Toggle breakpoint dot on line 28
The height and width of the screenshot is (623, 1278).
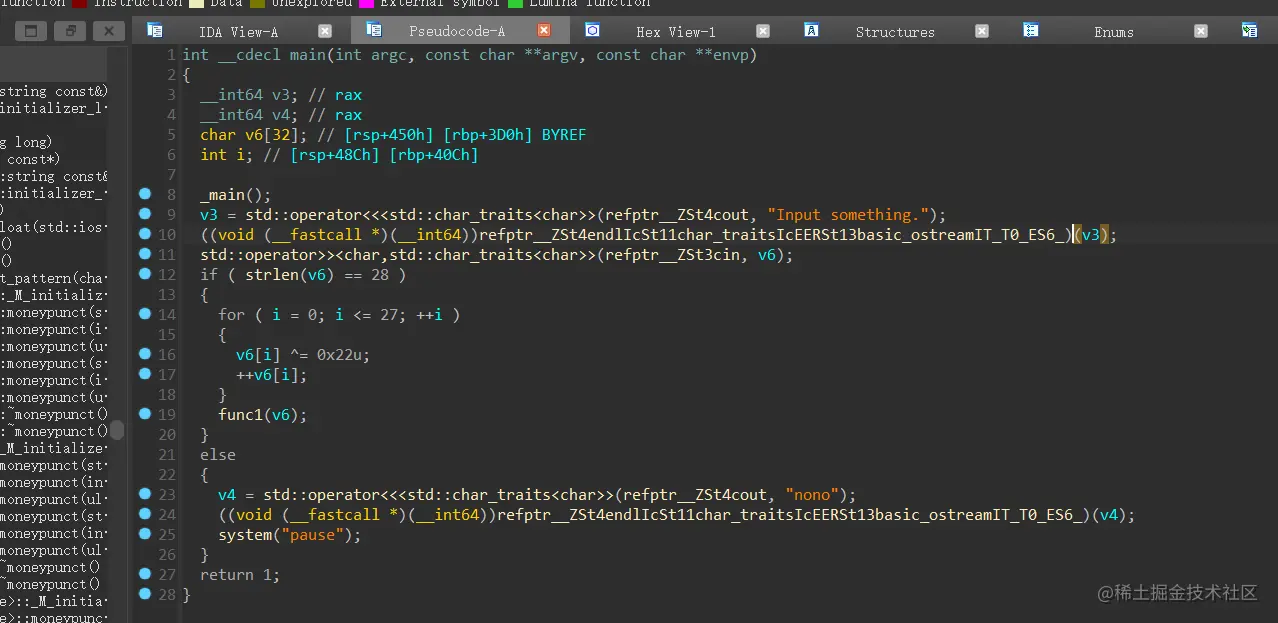tap(145, 594)
